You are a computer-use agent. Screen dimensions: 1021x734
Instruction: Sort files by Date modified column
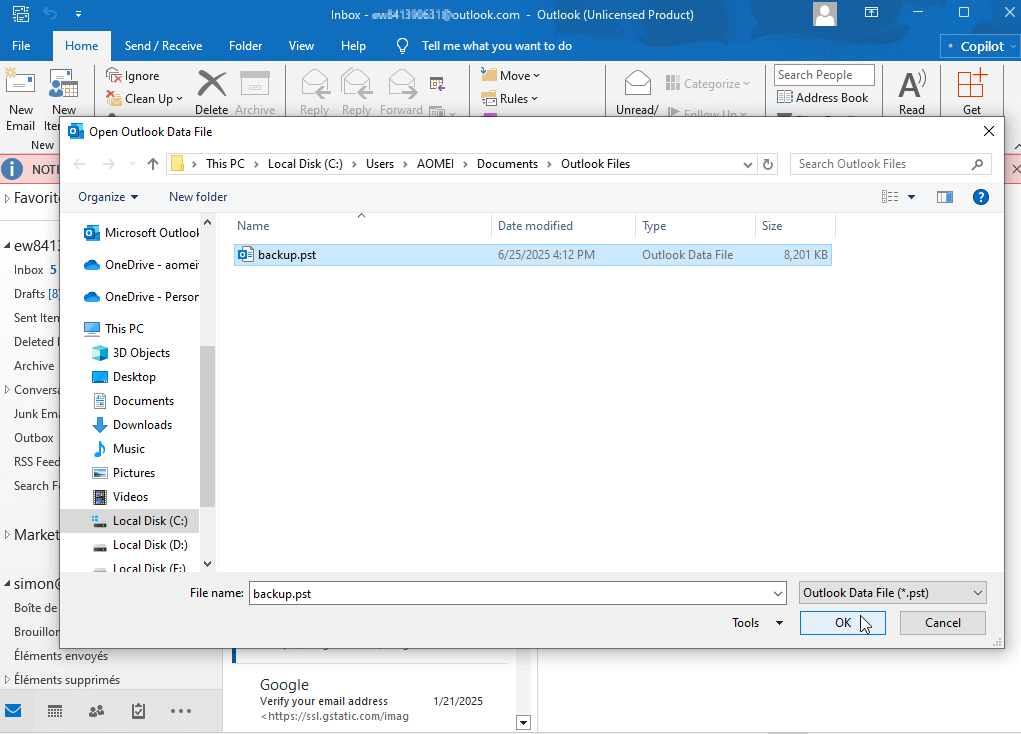pos(563,226)
